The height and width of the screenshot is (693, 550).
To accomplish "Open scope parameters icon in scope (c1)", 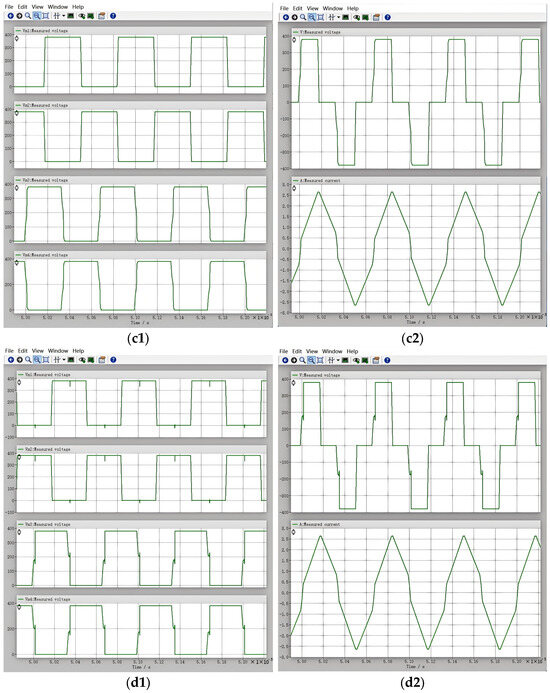I will [101, 15].
